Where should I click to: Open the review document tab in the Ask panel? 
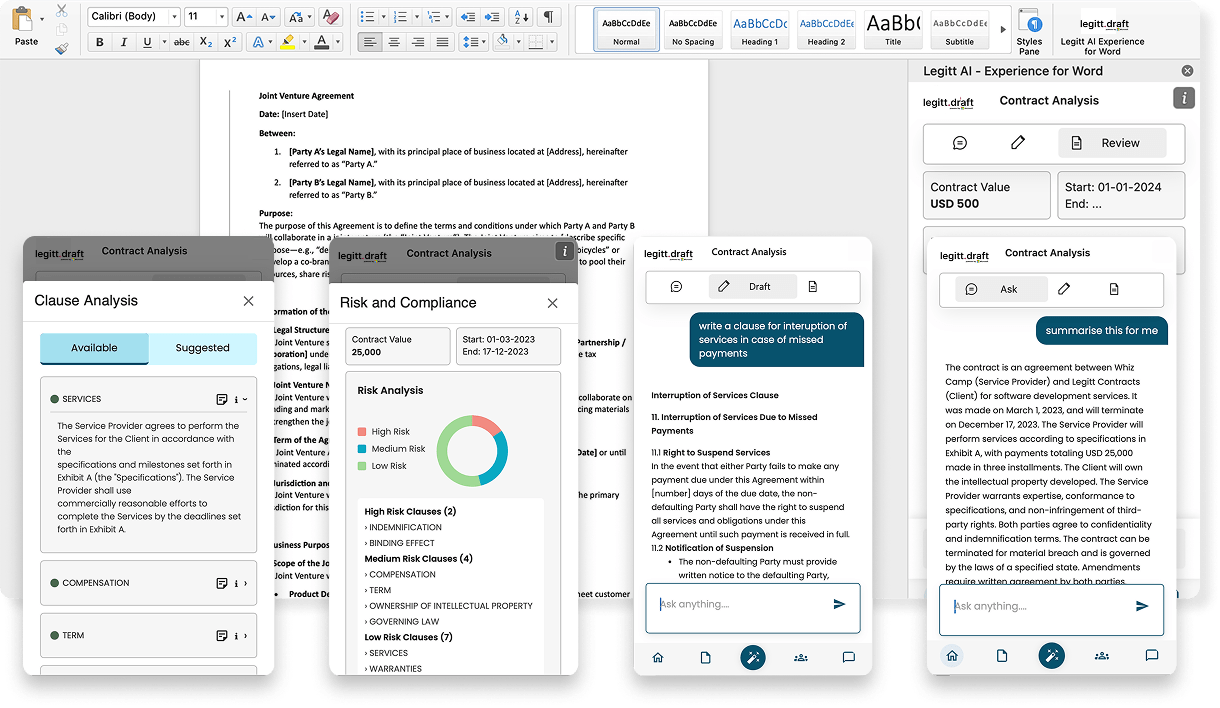click(x=1114, y=289)
